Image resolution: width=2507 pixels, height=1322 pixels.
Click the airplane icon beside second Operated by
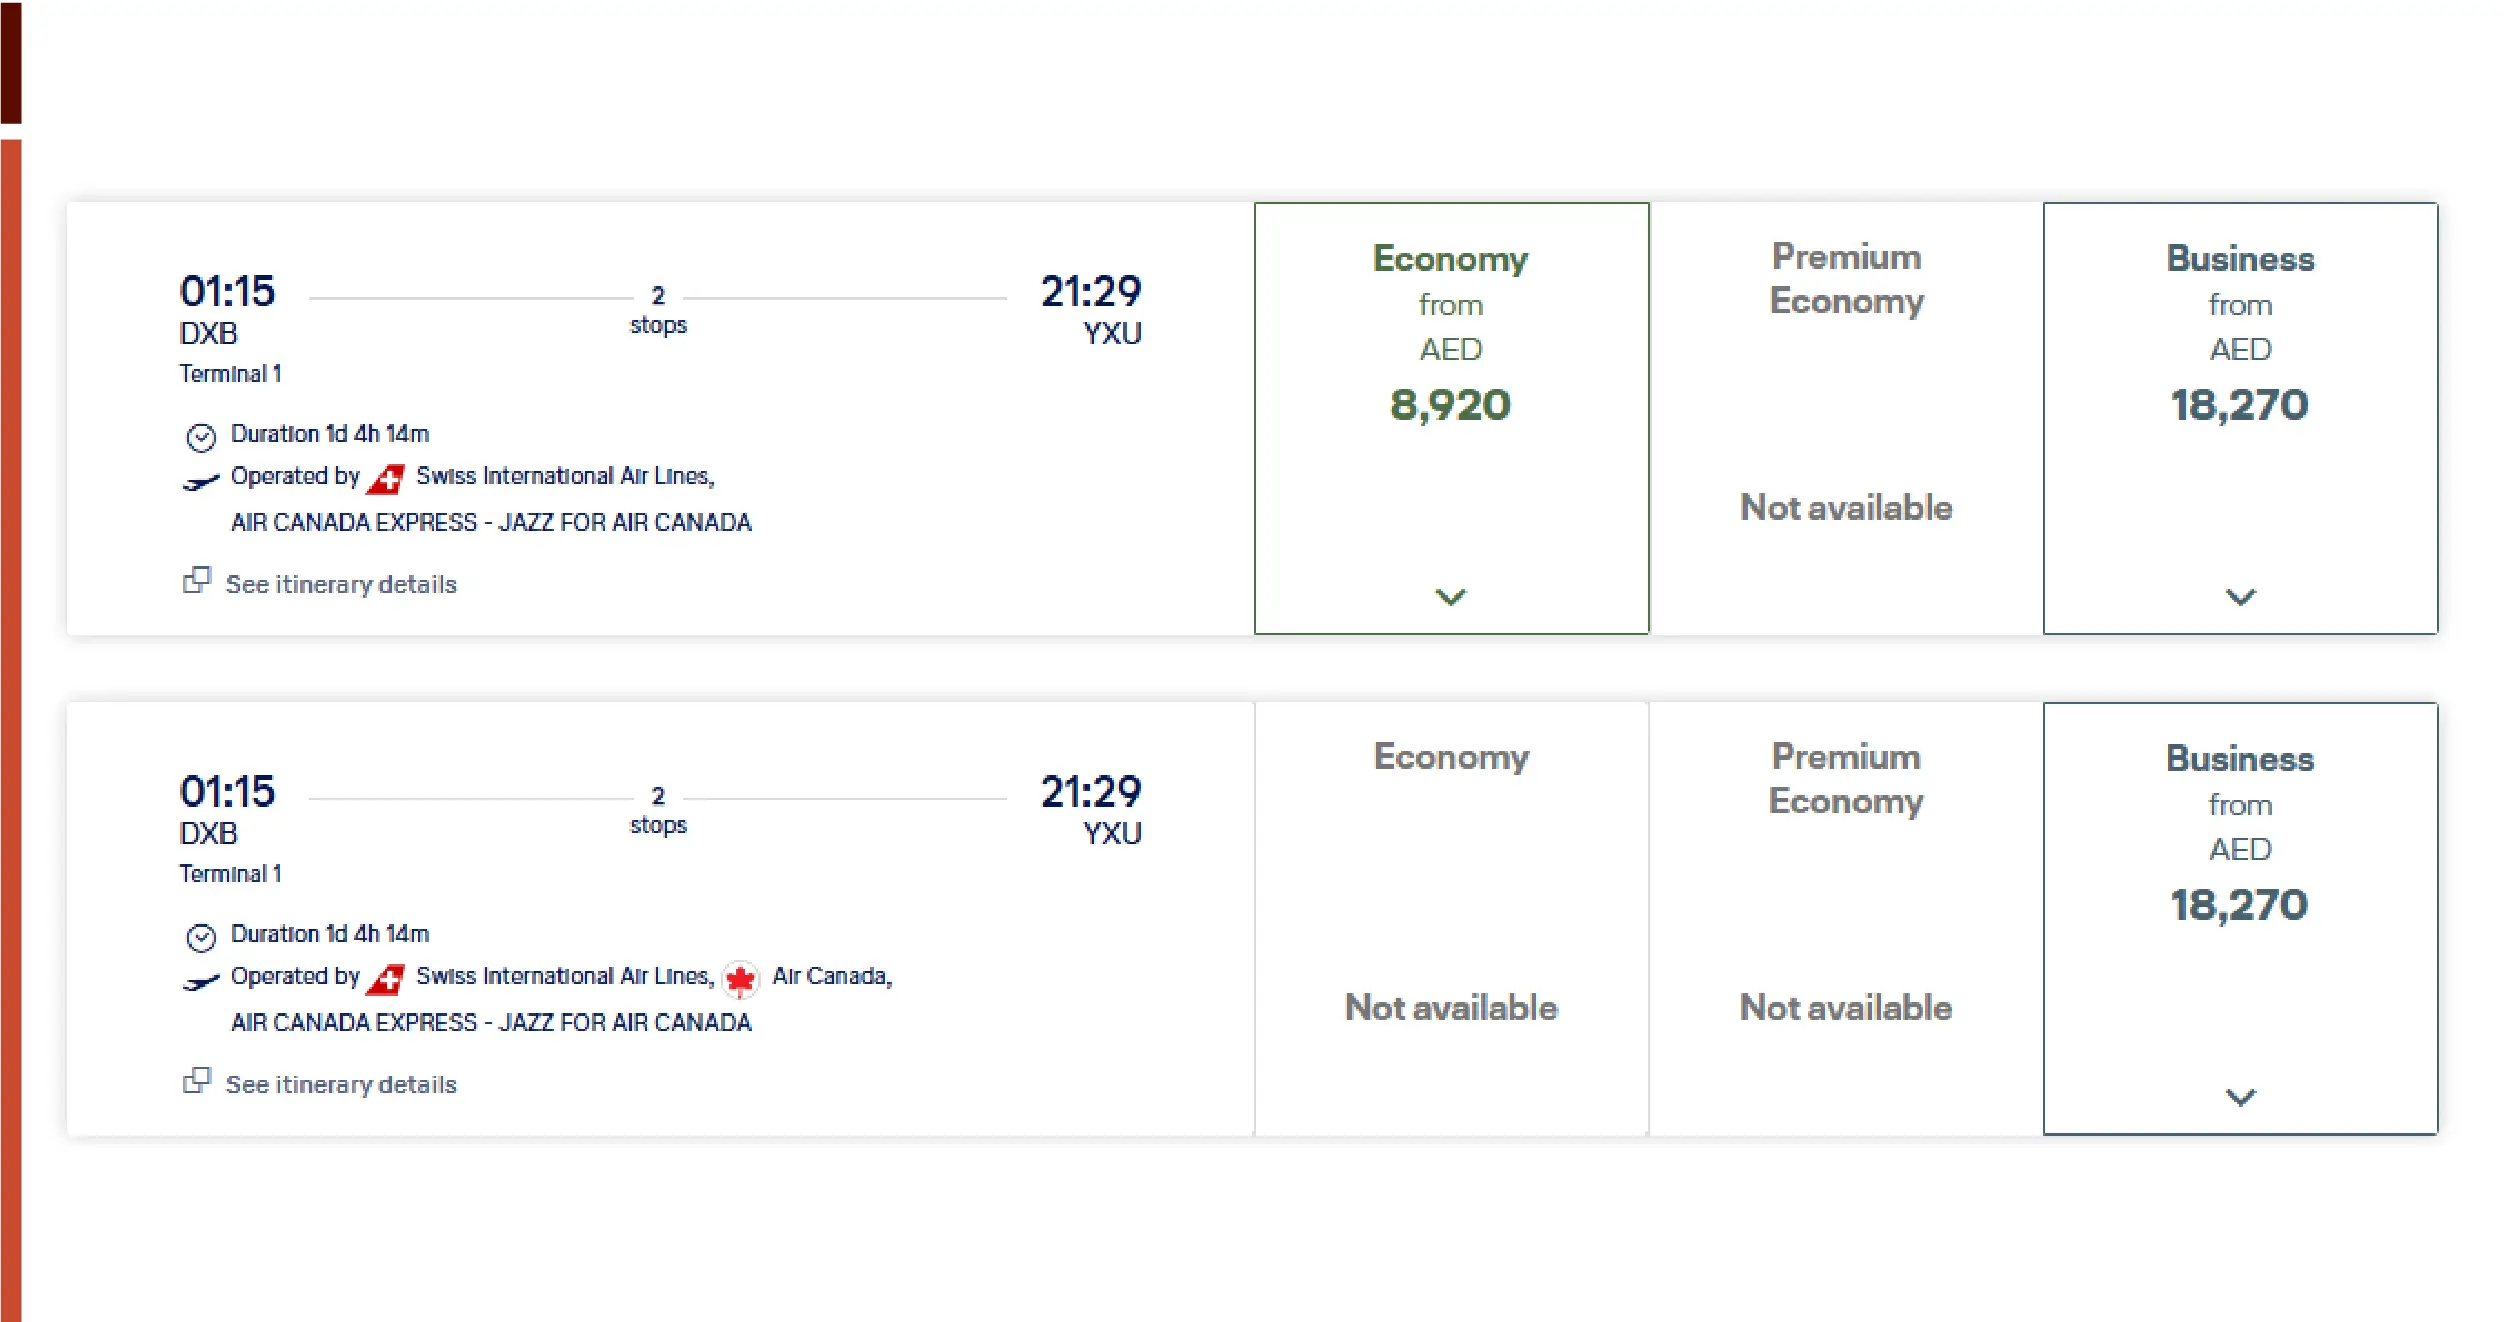(201, 983)
